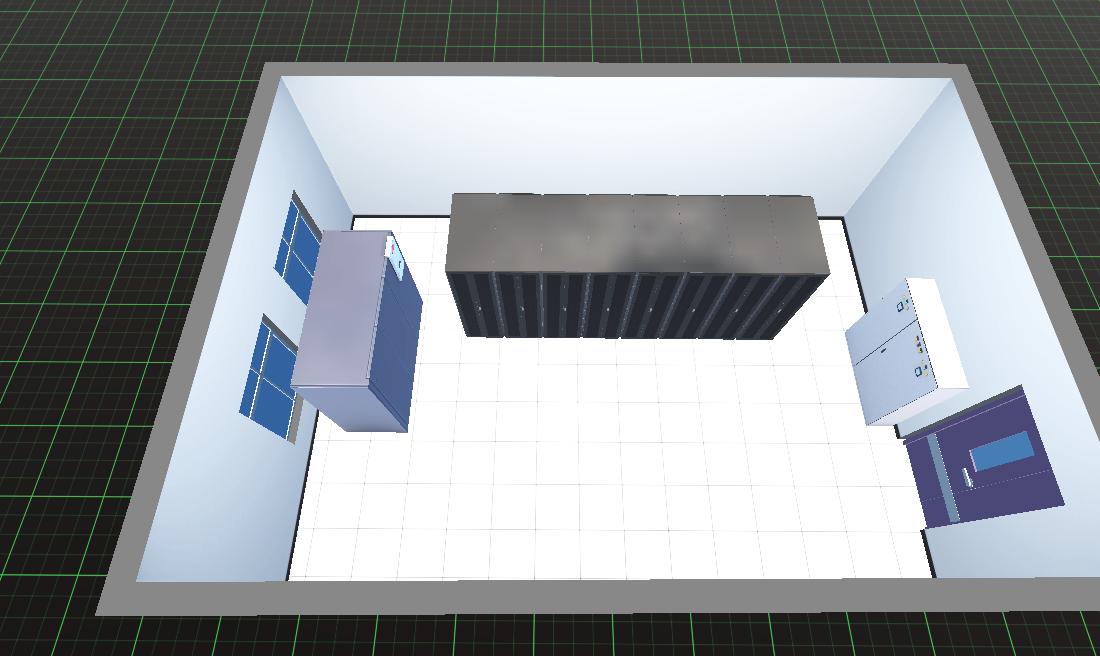1100x656 pixels.
Task: Select the white electrical cabinet on right wall
Action: [x=900, y=350]
